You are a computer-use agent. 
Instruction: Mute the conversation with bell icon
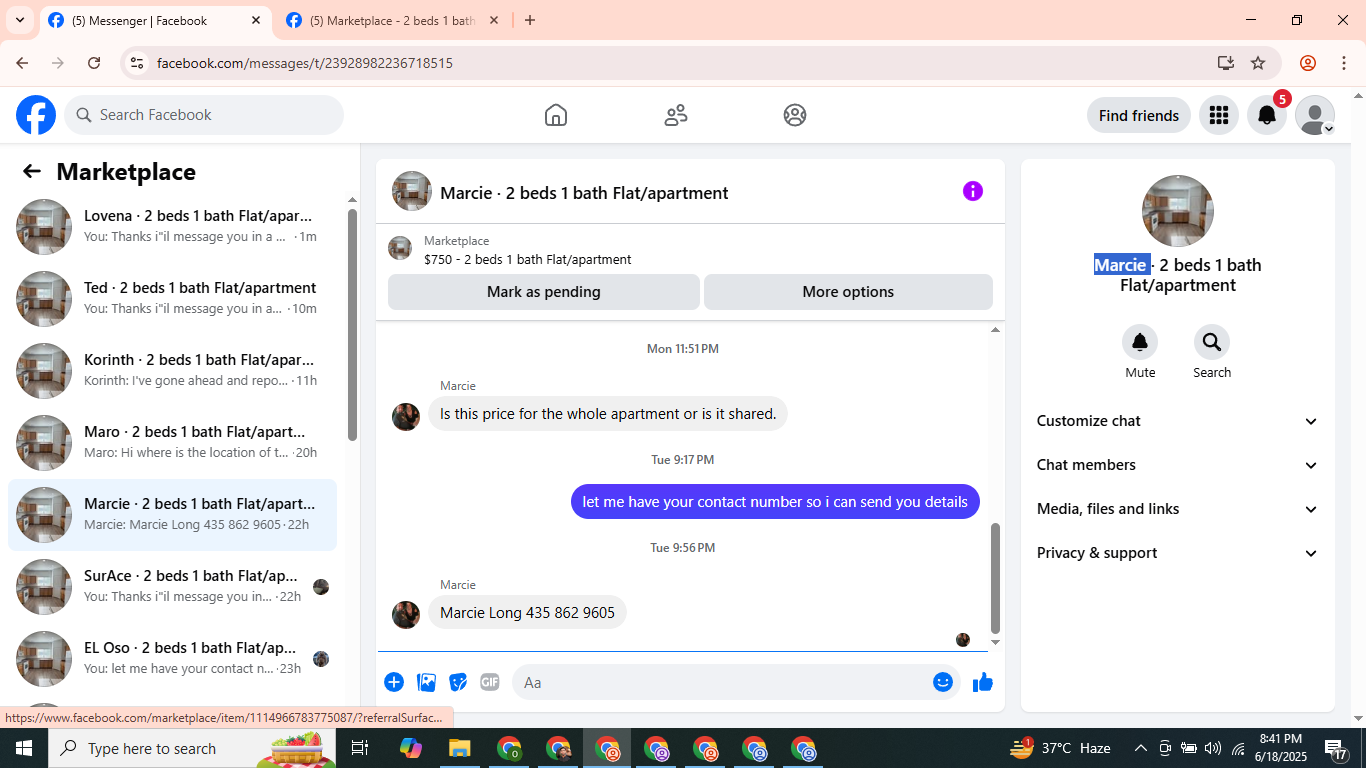click(x=1140, y=343)
